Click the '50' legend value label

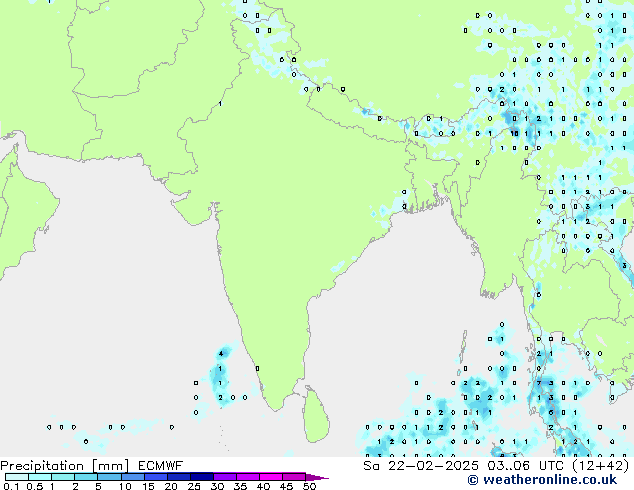pos(310,486)
